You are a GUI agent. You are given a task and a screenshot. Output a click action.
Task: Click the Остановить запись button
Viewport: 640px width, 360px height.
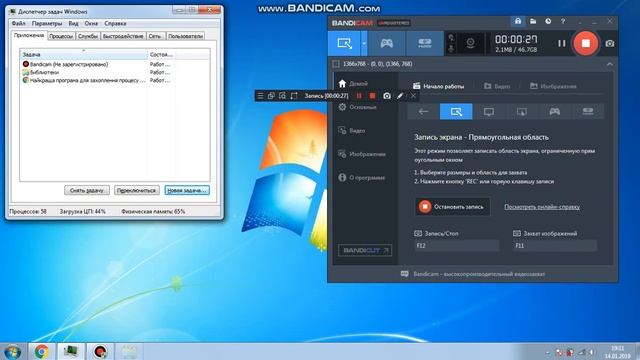(x=452, y=207)
